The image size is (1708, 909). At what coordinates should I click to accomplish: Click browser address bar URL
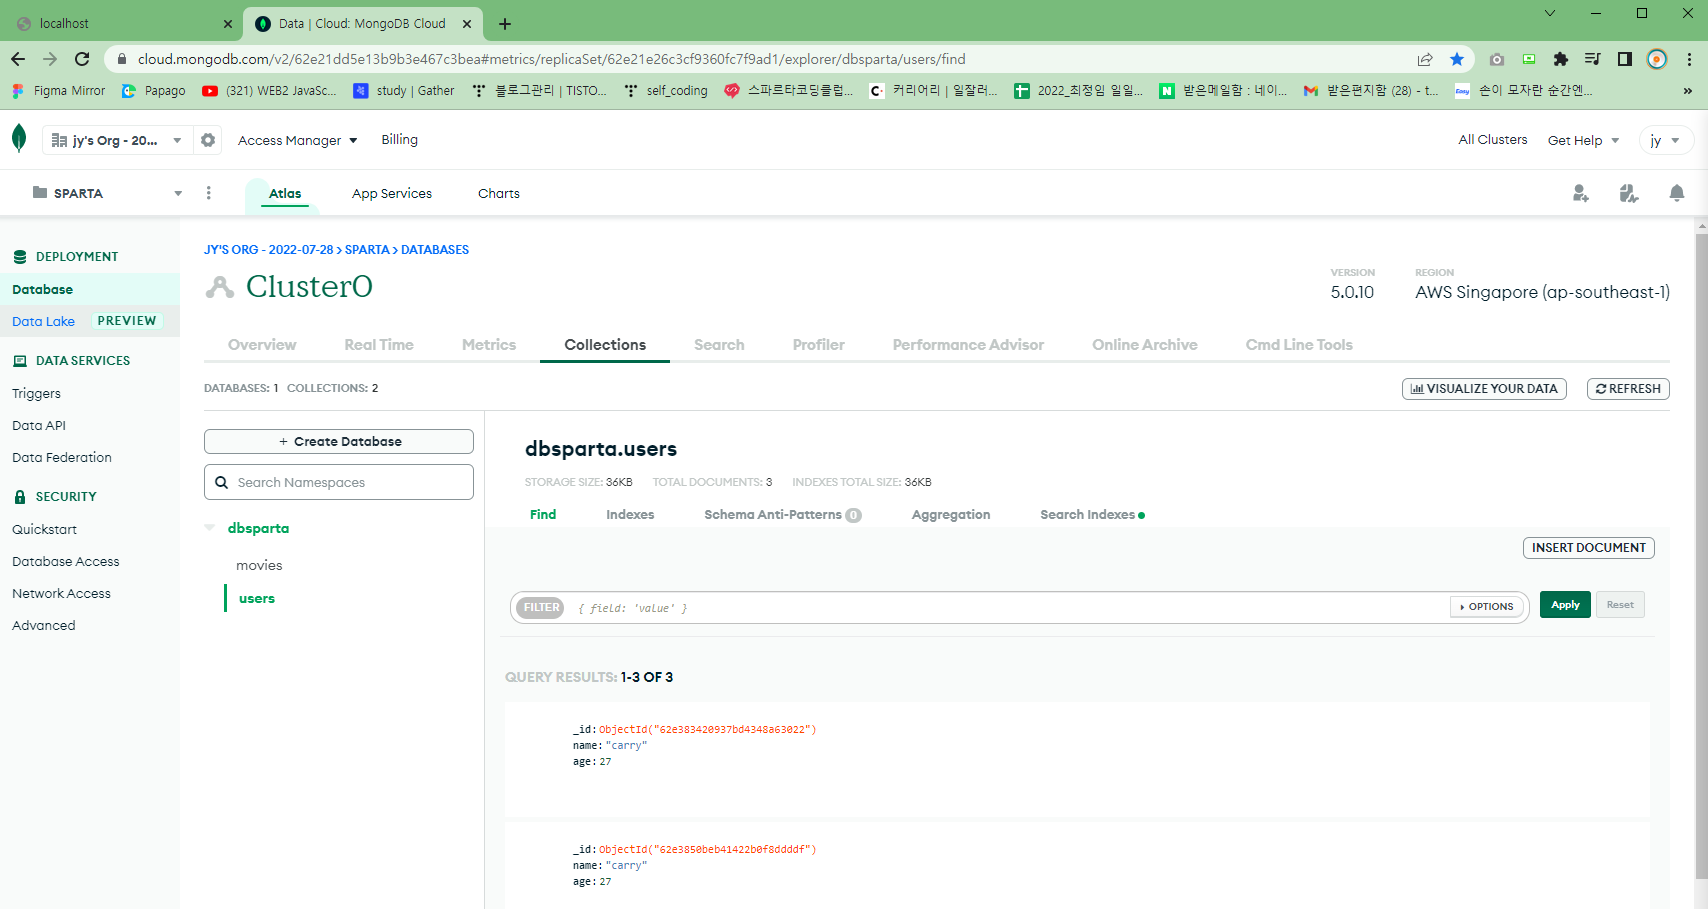[552, 59]
